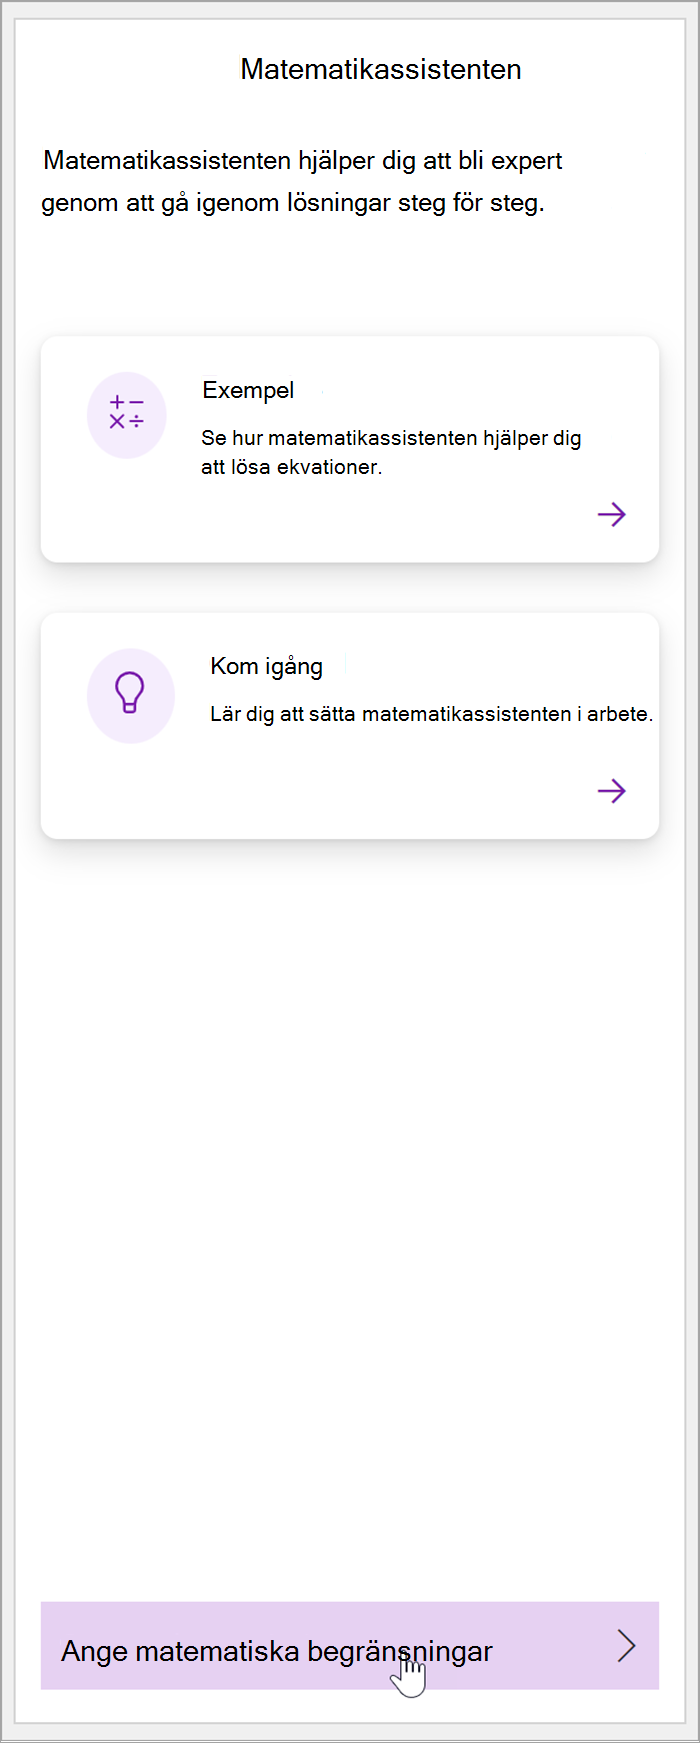Click the Matematikassistenten heading
This screenshot has height=1743, width=700.
pyautogui.click(x=381, y=69)
